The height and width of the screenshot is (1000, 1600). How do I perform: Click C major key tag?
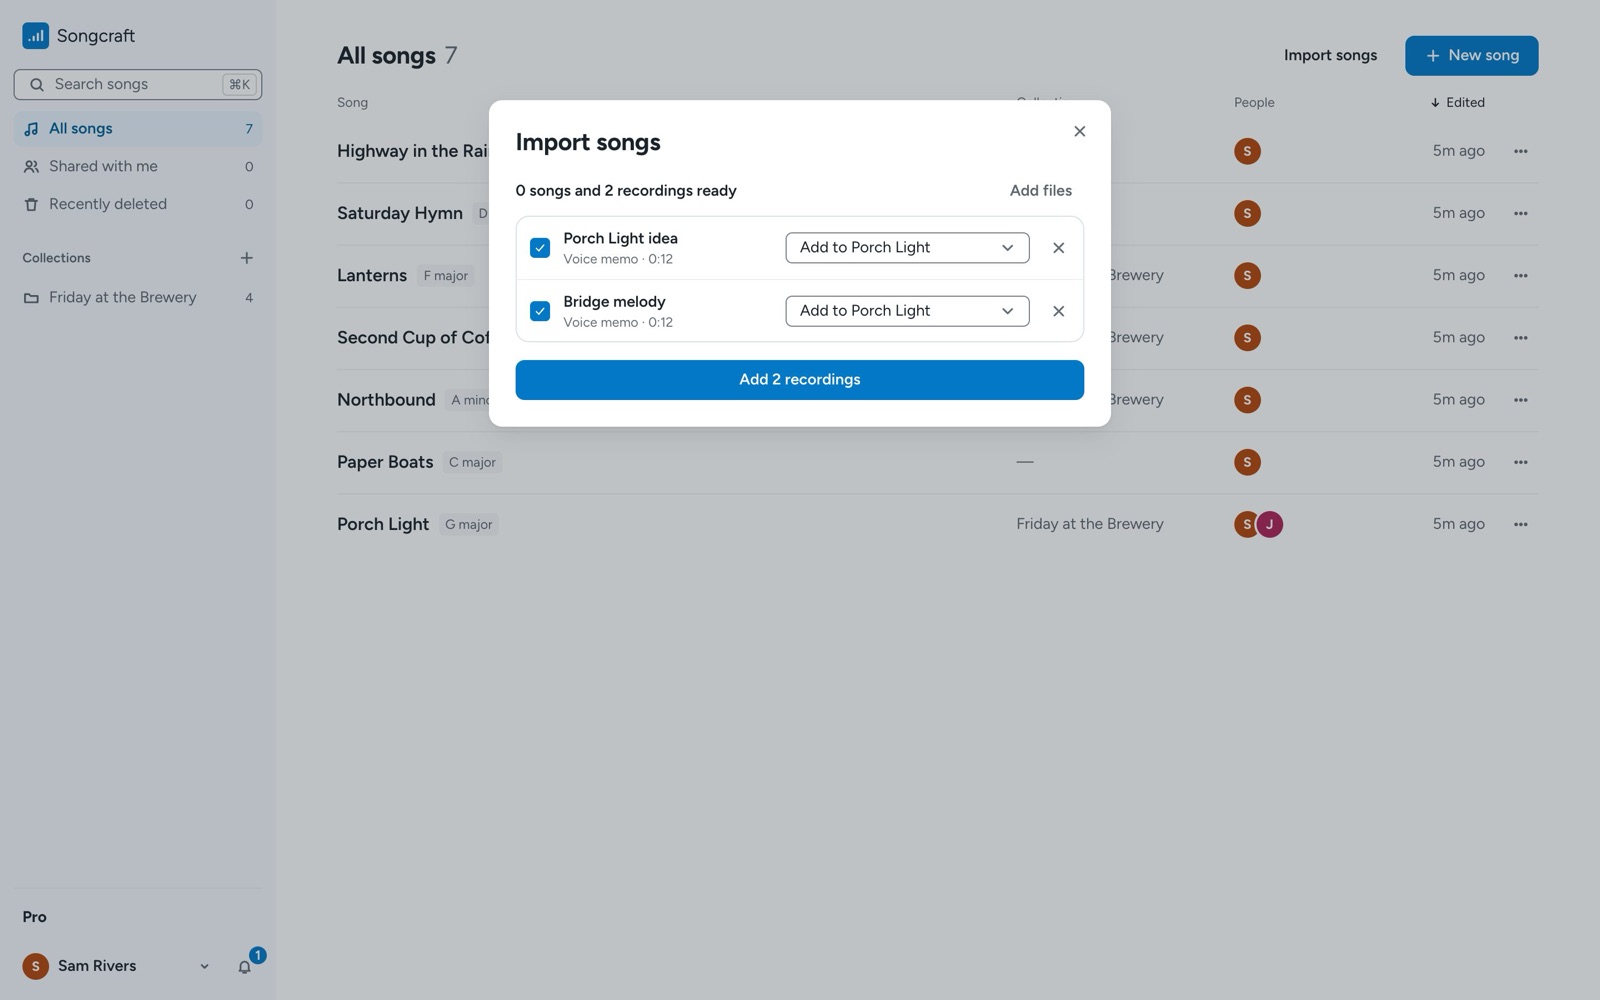coord(472,462)
